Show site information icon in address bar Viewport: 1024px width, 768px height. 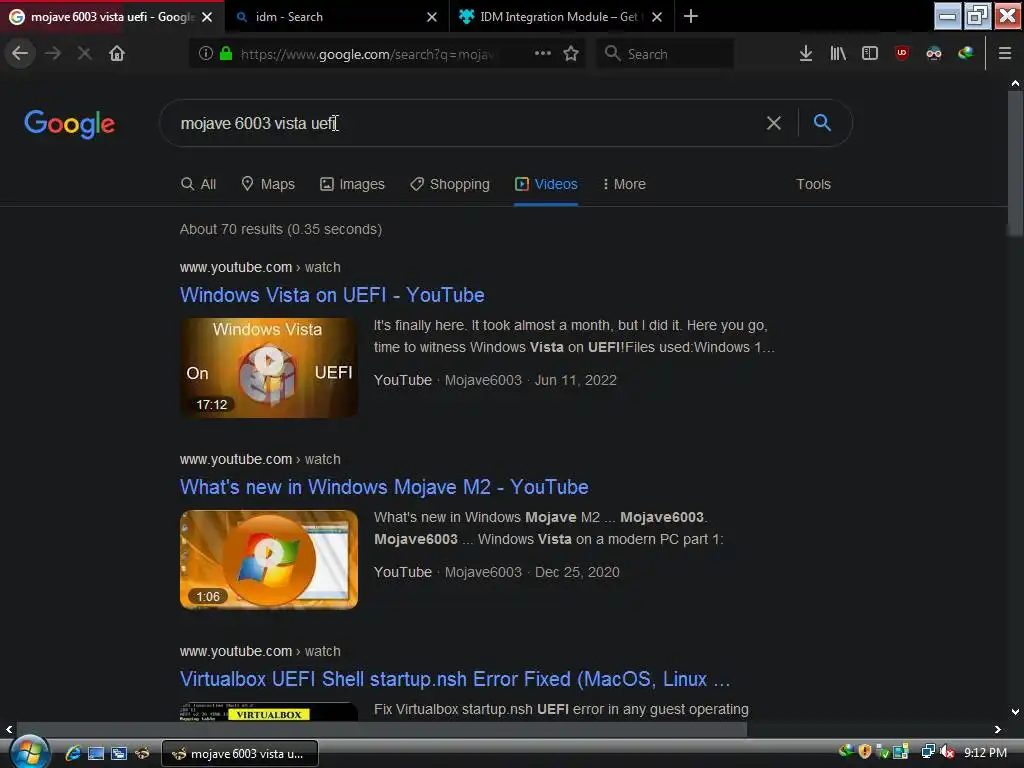[x=206, y=54]
